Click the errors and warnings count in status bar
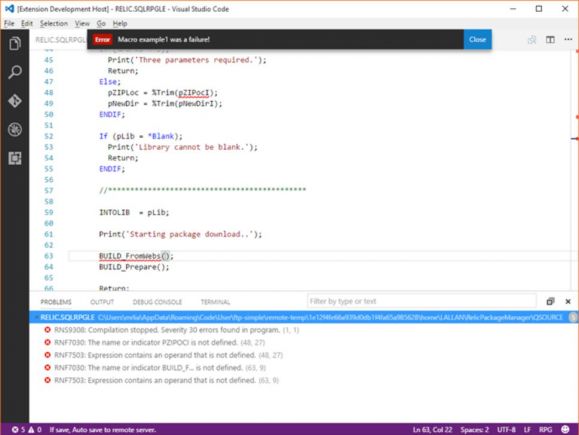 point(26,429)
